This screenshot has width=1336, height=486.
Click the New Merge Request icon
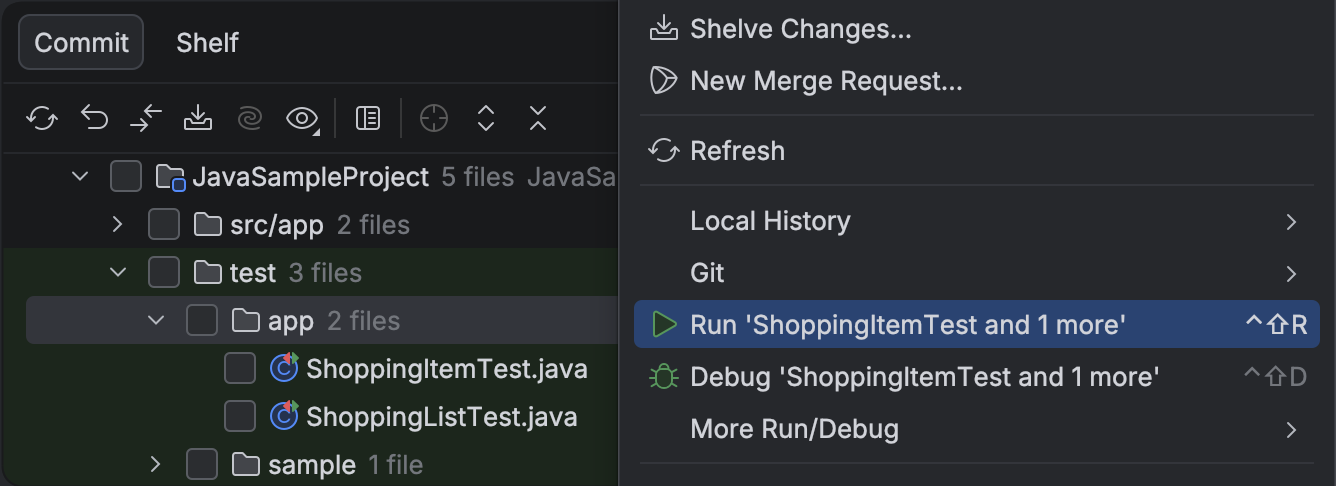click(x=664, y=80)
